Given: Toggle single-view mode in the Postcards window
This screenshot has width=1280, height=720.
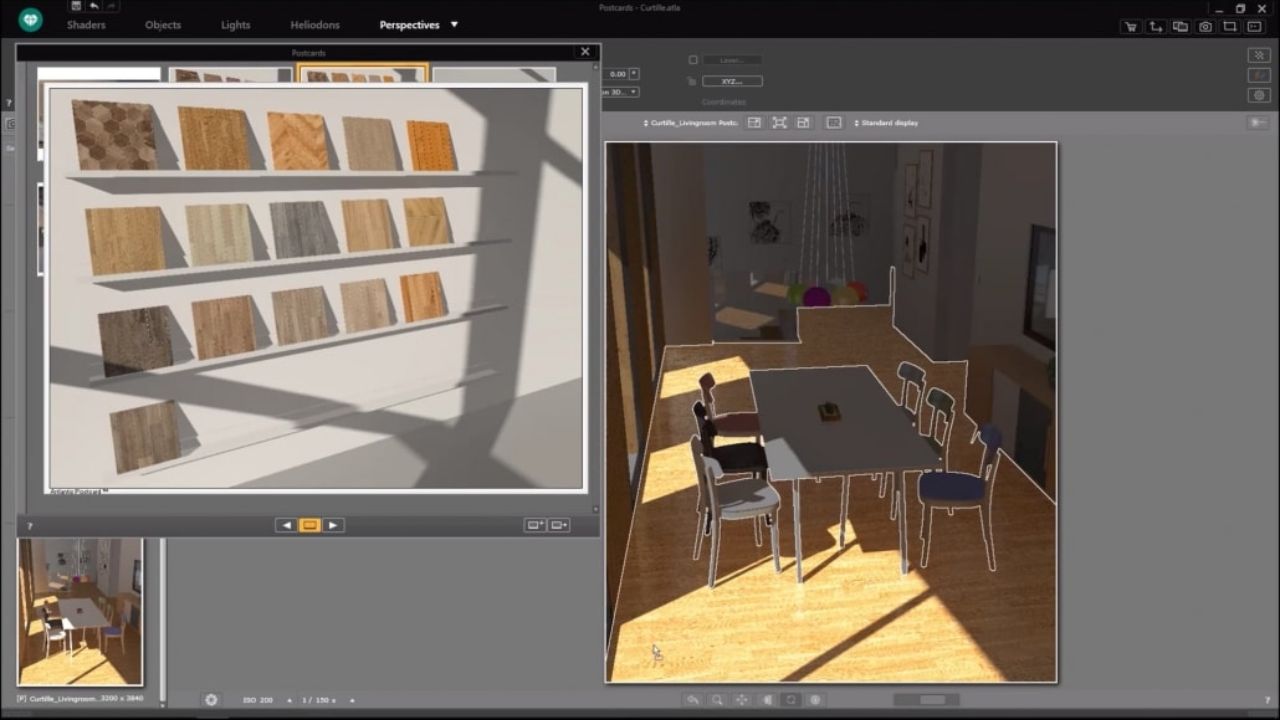Looking at the screenshot, I should tap(309, 525).
